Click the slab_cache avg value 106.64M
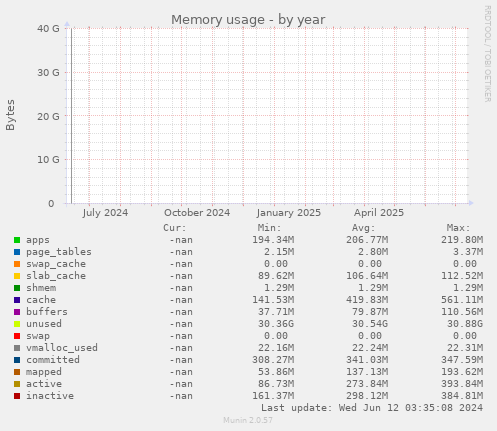The image size is (497, 431). tap(367, 276)
